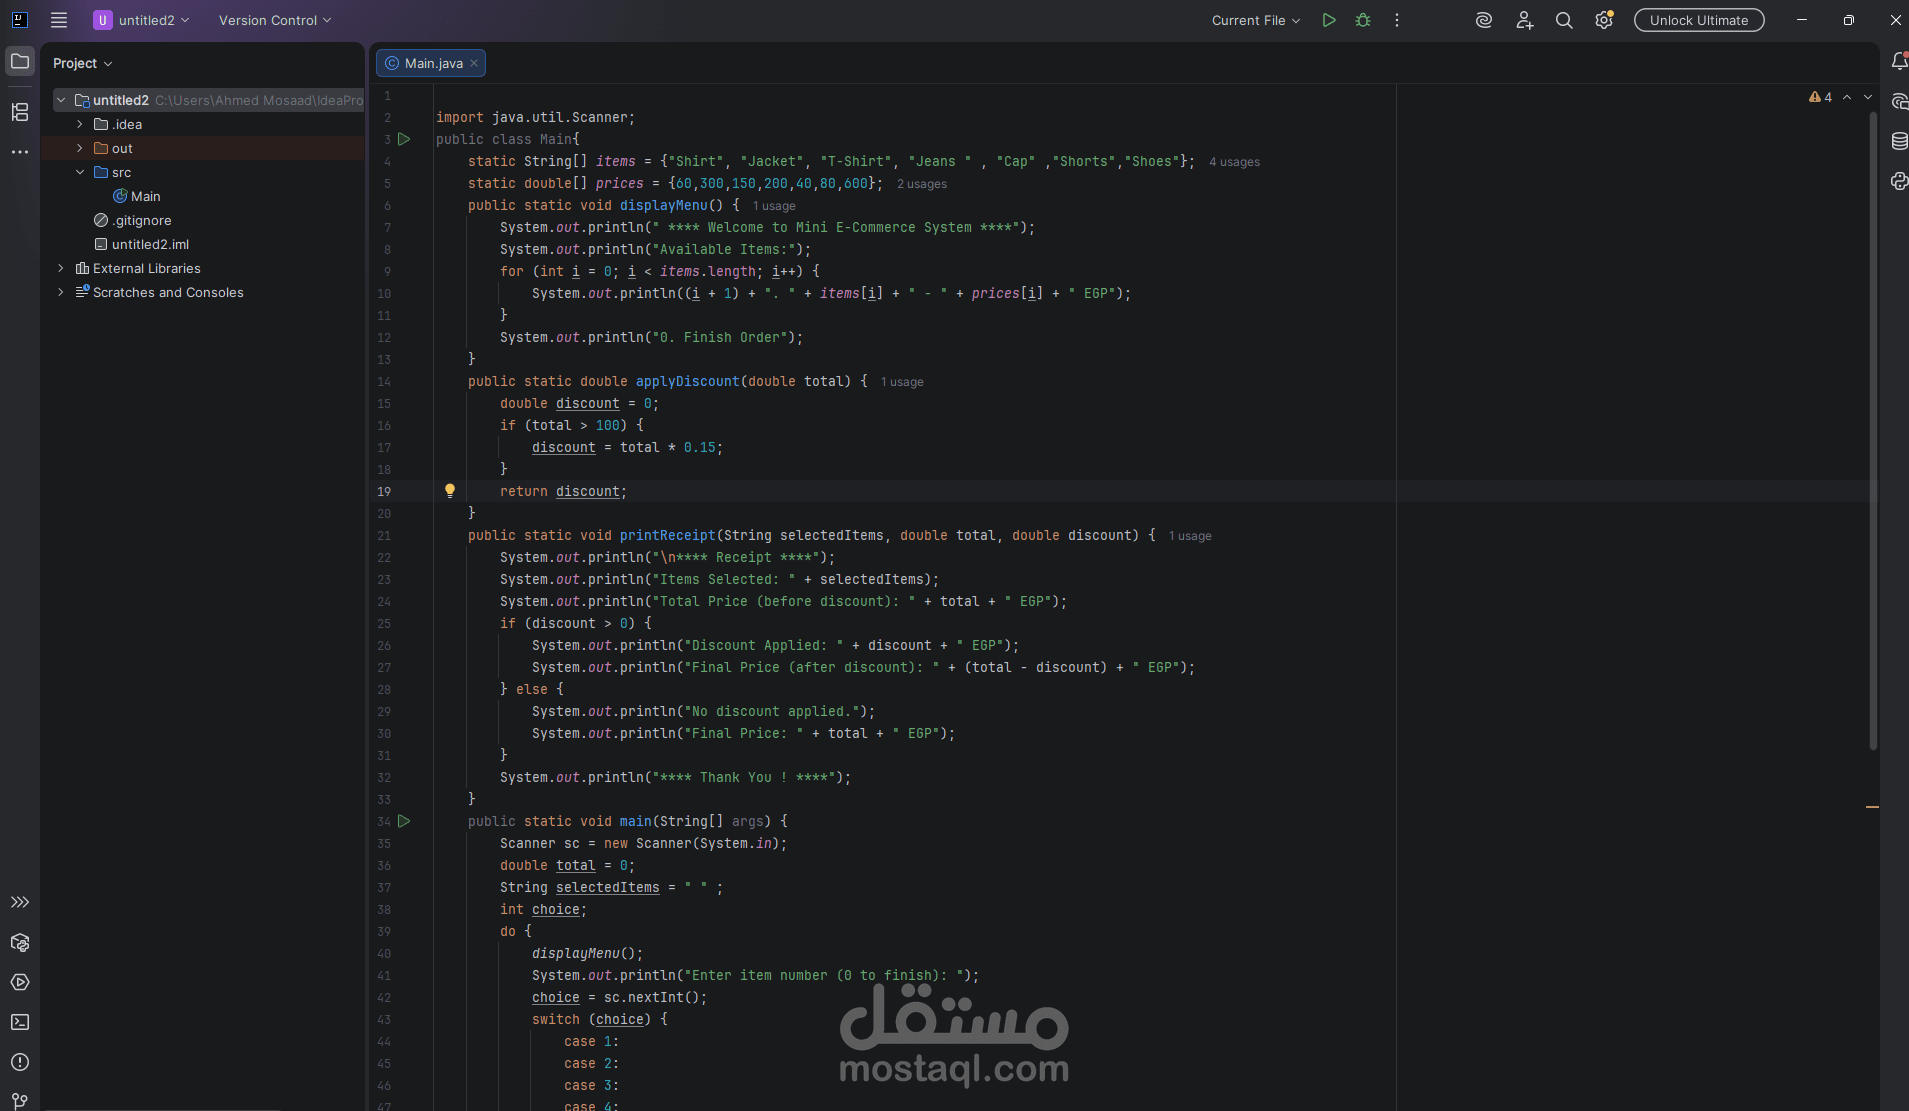Click the Run green play button in toolbar
The image size is (1909, 1111).
point(1329,20)
